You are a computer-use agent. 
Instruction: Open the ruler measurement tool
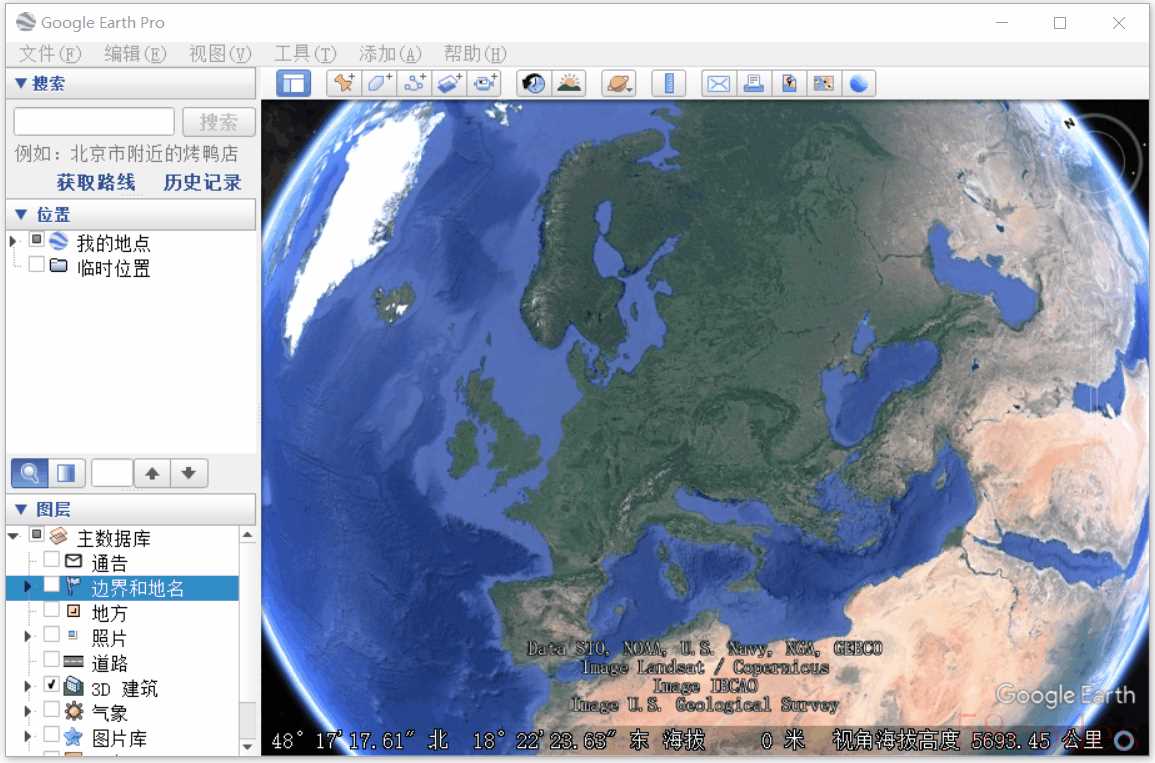669,84
